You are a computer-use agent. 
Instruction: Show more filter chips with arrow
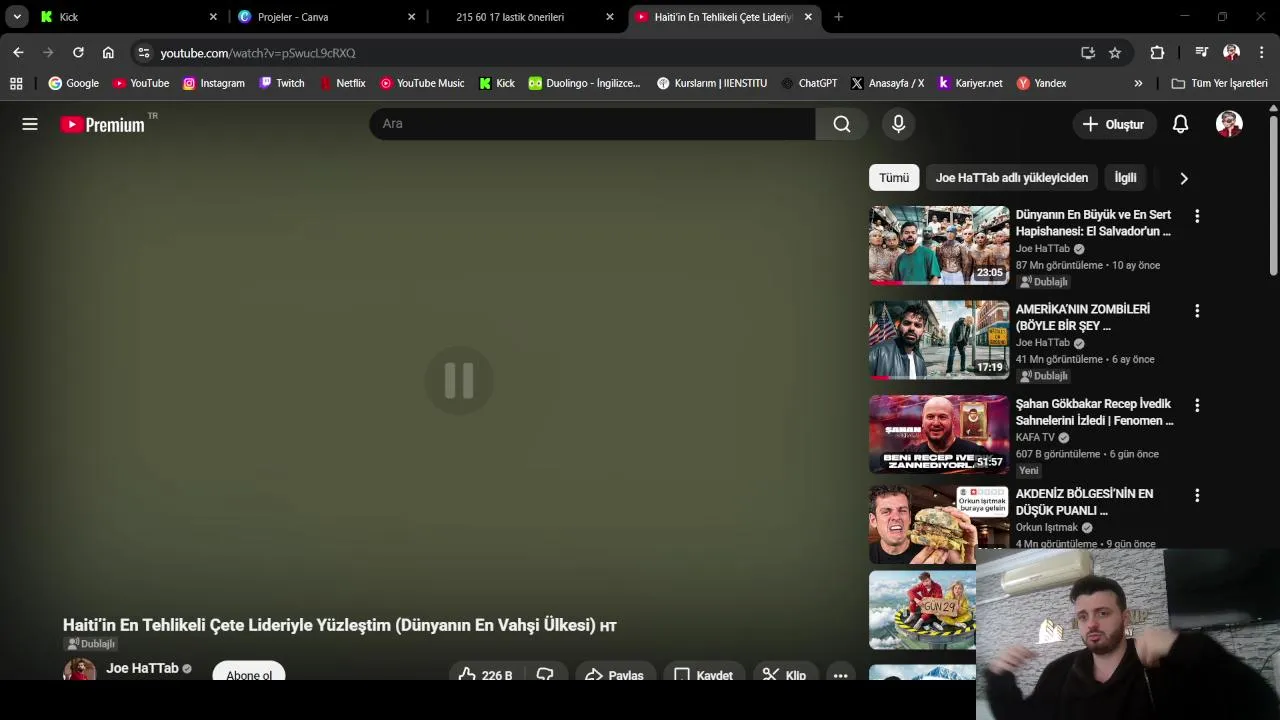click(1184, 178)
